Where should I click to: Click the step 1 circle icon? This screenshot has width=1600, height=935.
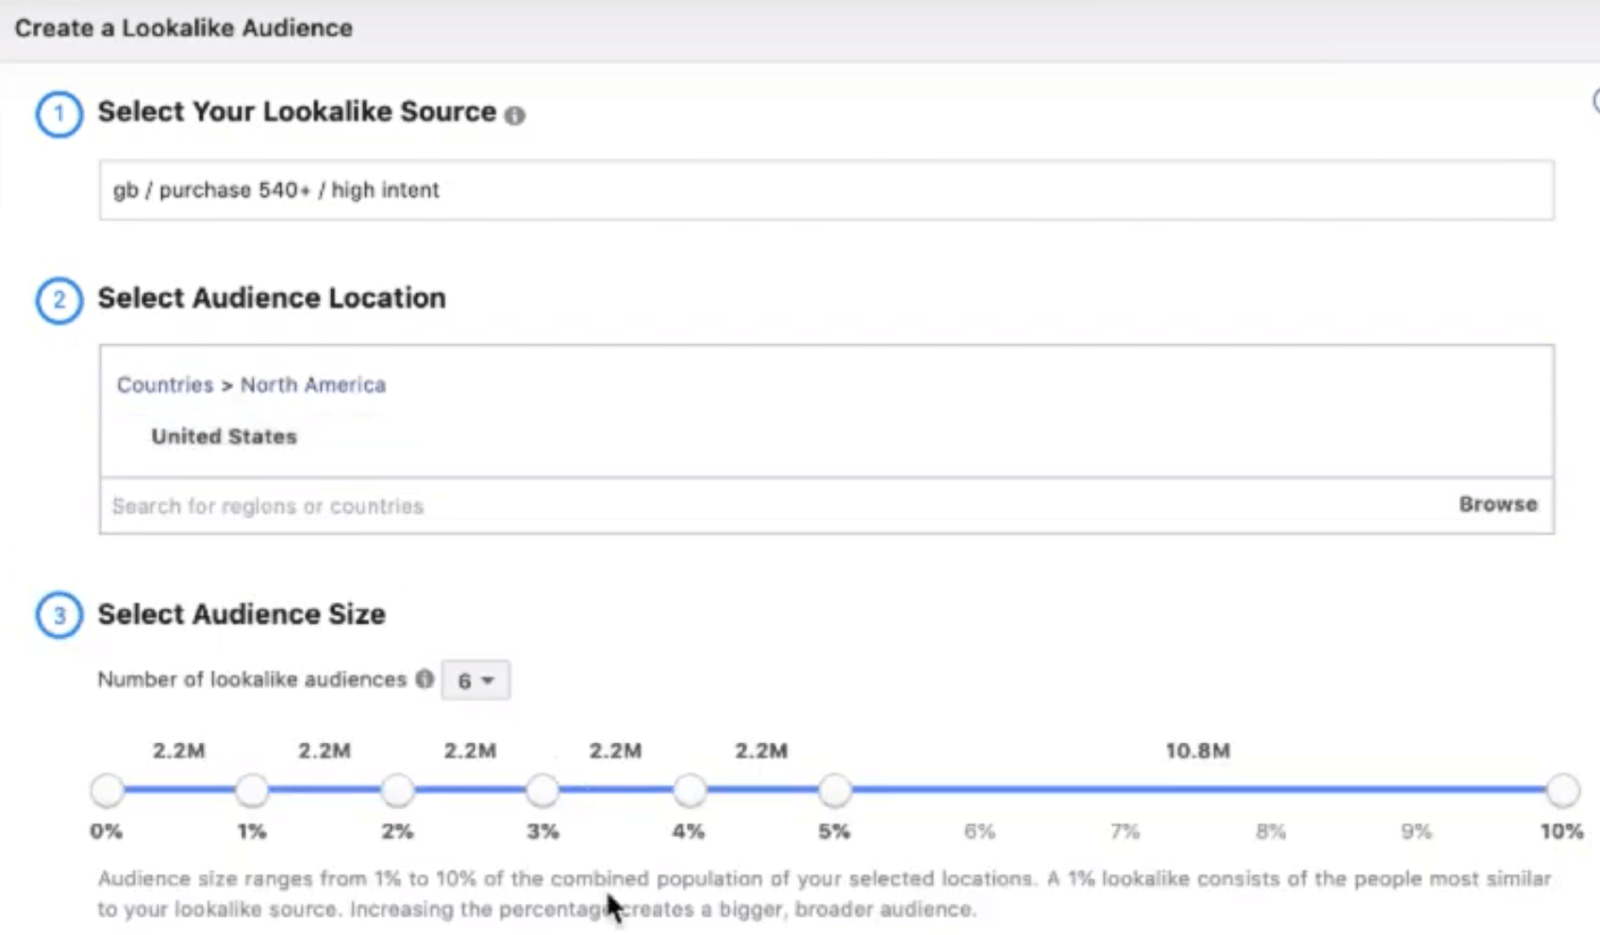(x=58, y=115)
